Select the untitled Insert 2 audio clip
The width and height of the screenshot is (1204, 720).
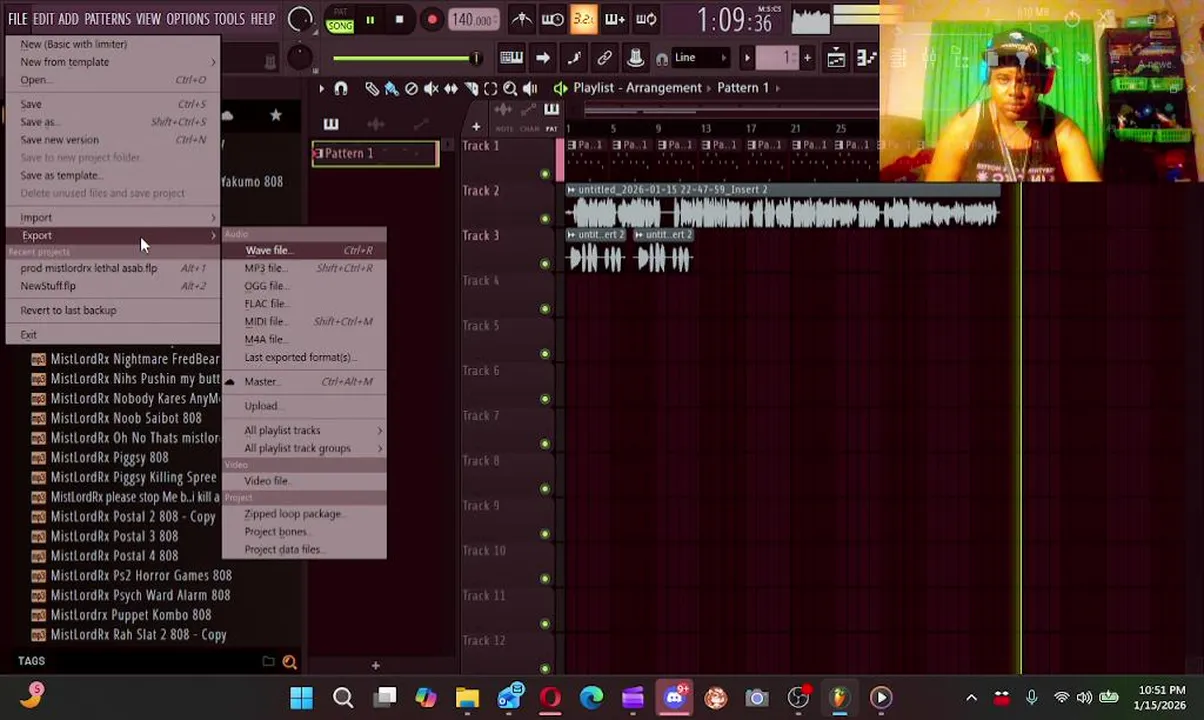(783, 205)
